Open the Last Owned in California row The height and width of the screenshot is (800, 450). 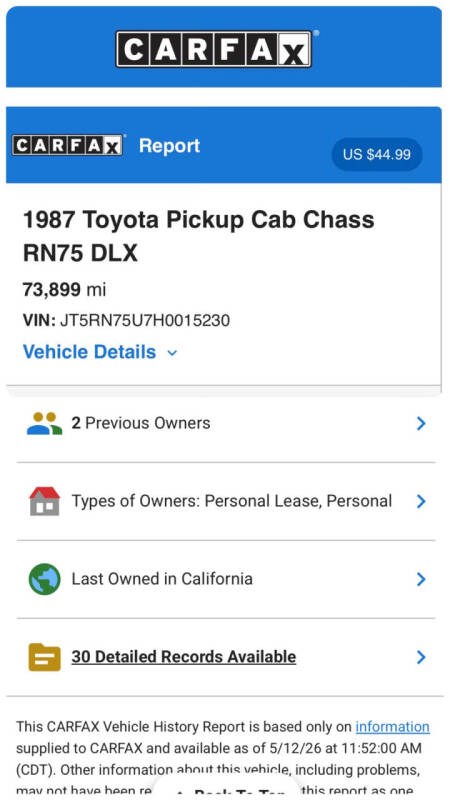(226, 579)
